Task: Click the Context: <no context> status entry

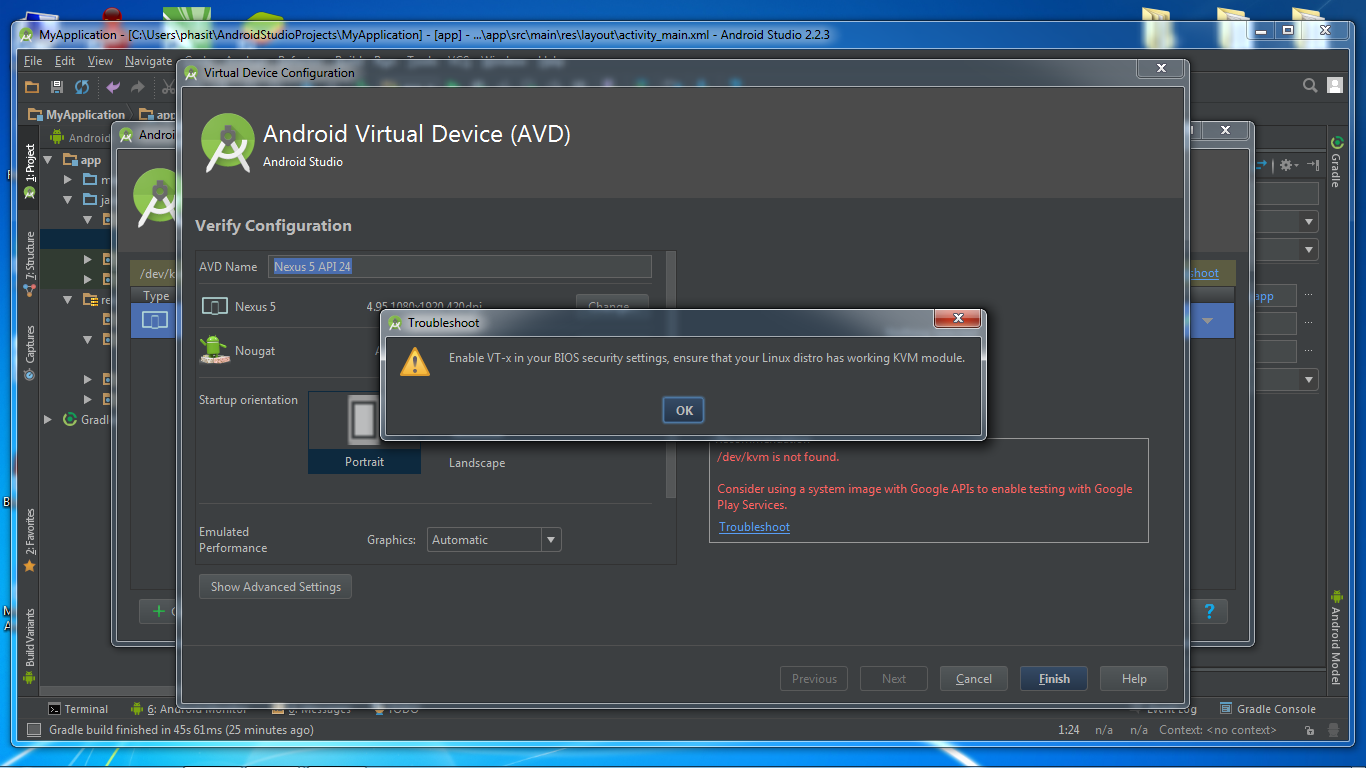Action: (1218, 730)
